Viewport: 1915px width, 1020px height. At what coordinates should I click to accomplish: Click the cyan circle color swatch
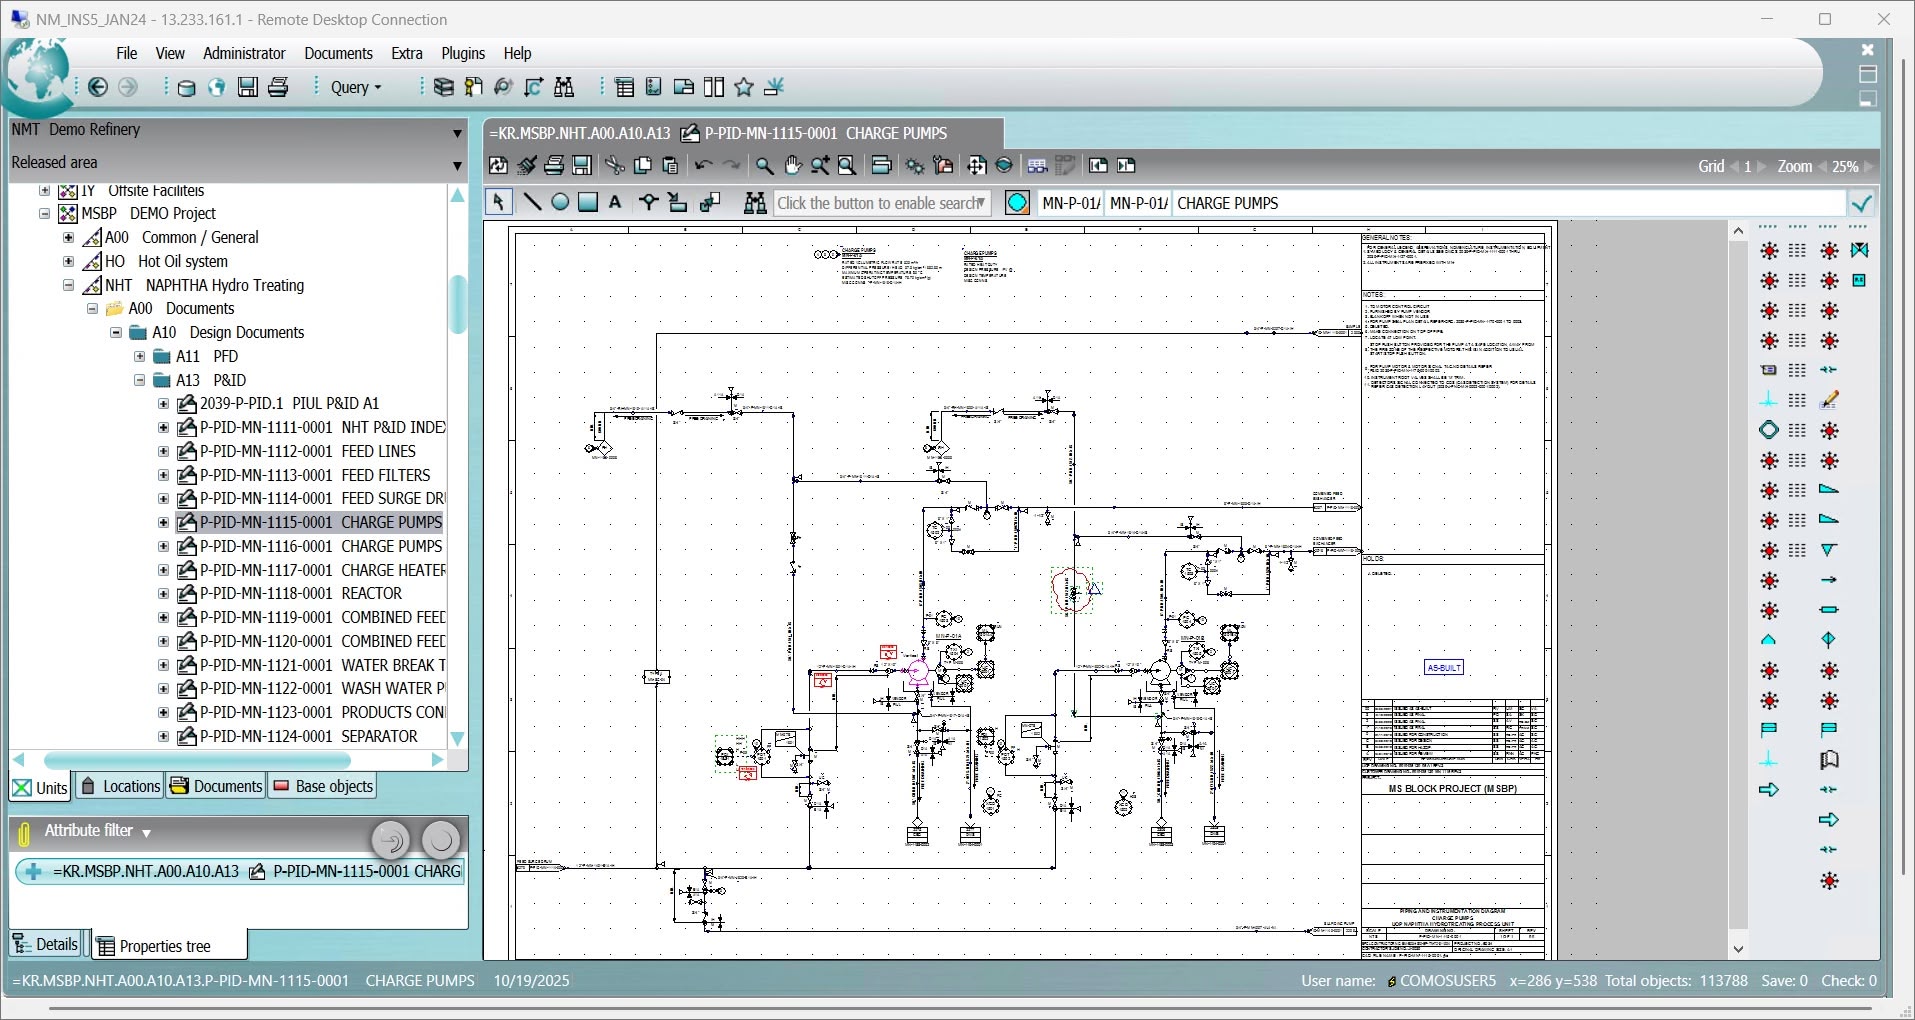pos(1017,203)
